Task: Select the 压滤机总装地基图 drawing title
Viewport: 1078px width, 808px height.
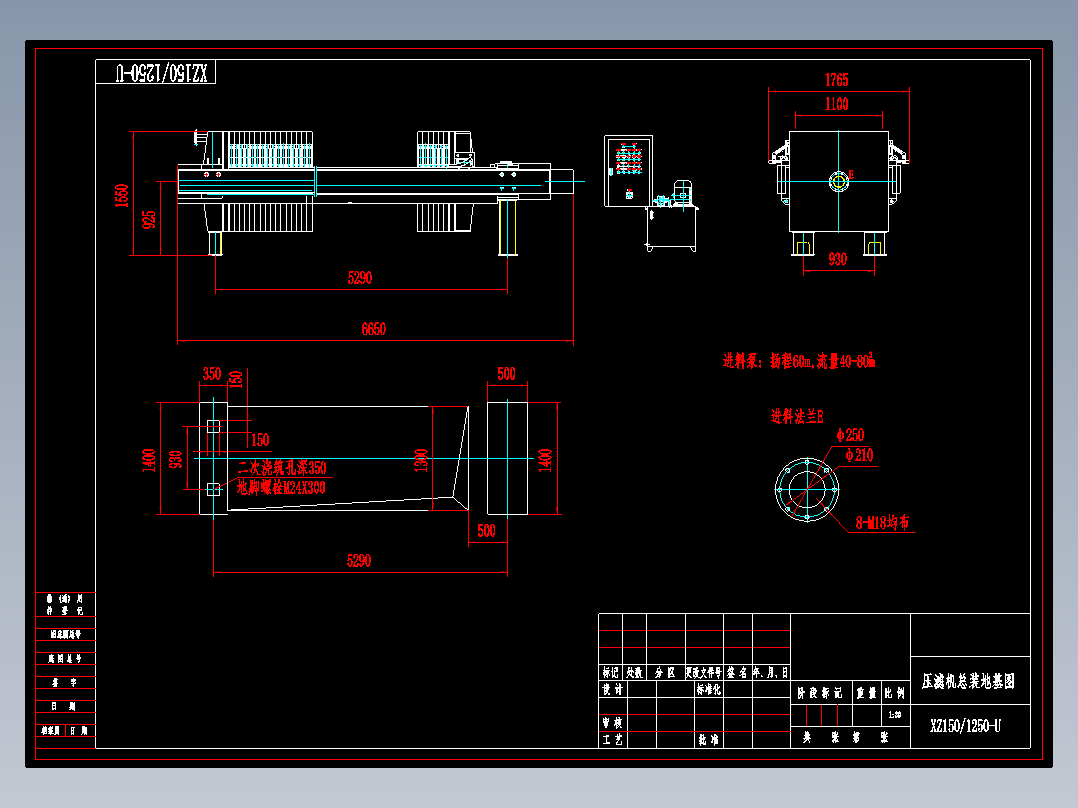Action: [968, 681]
